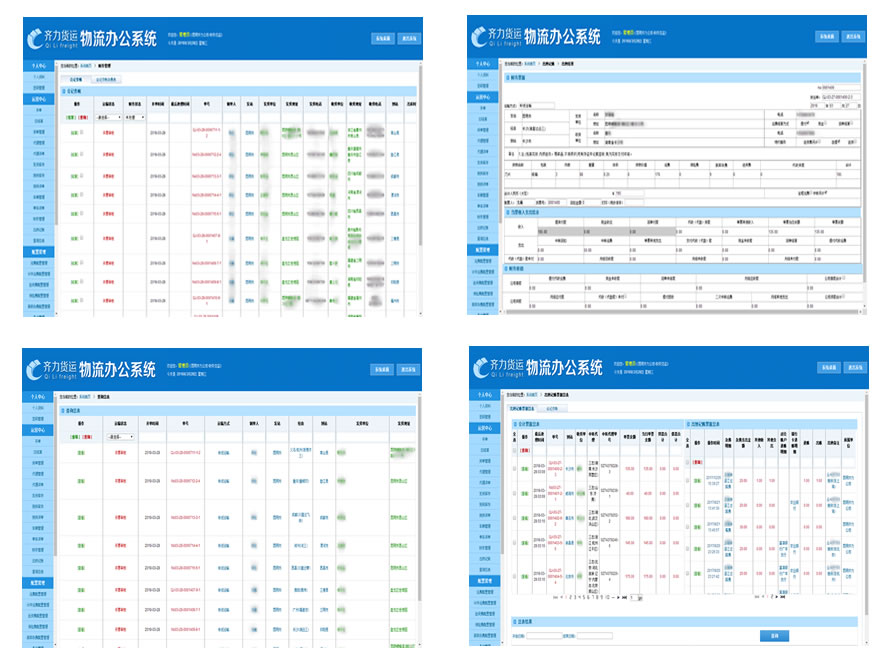
Task: Click first search input field in bottom-right panel
Action: (542, 635)
